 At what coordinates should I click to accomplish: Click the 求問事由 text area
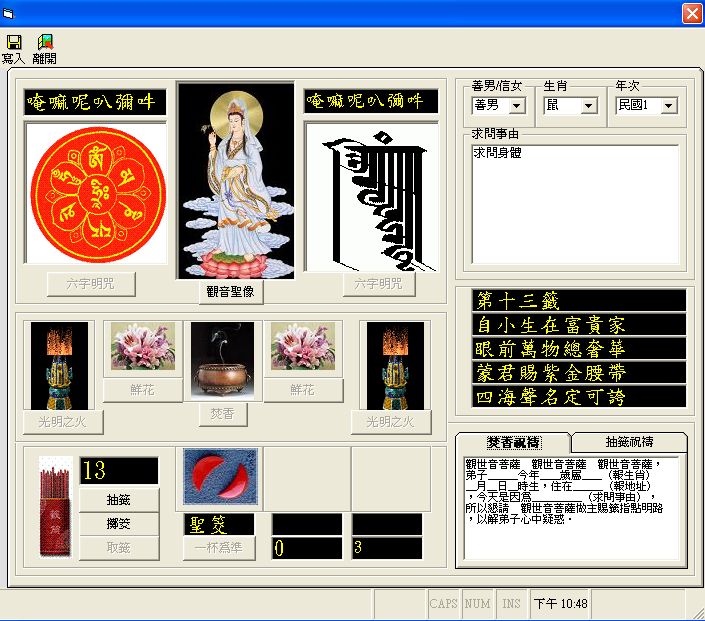(x=574, y=205)
